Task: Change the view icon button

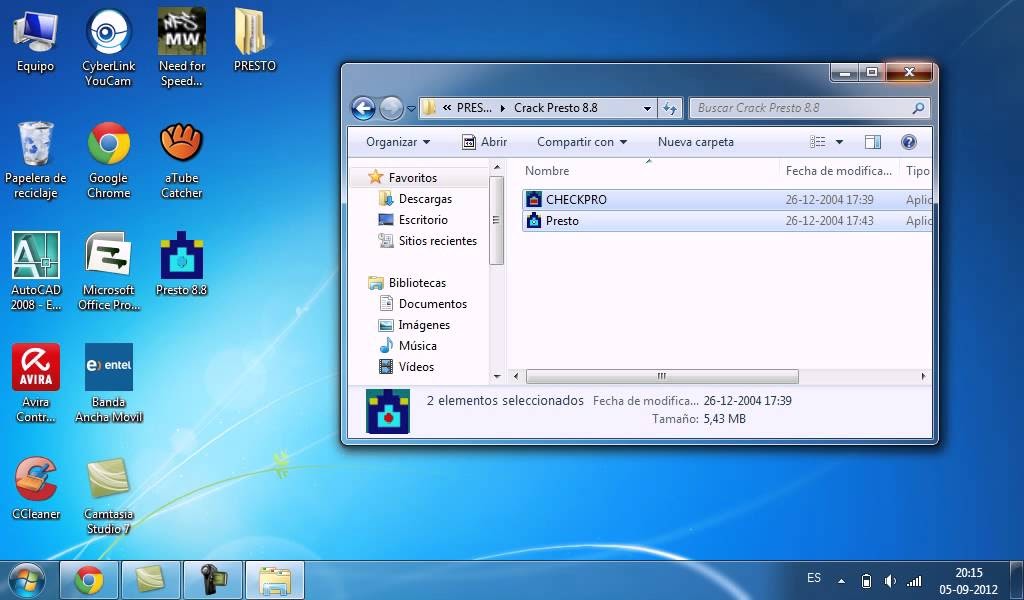Action: (x=818, y=142)
